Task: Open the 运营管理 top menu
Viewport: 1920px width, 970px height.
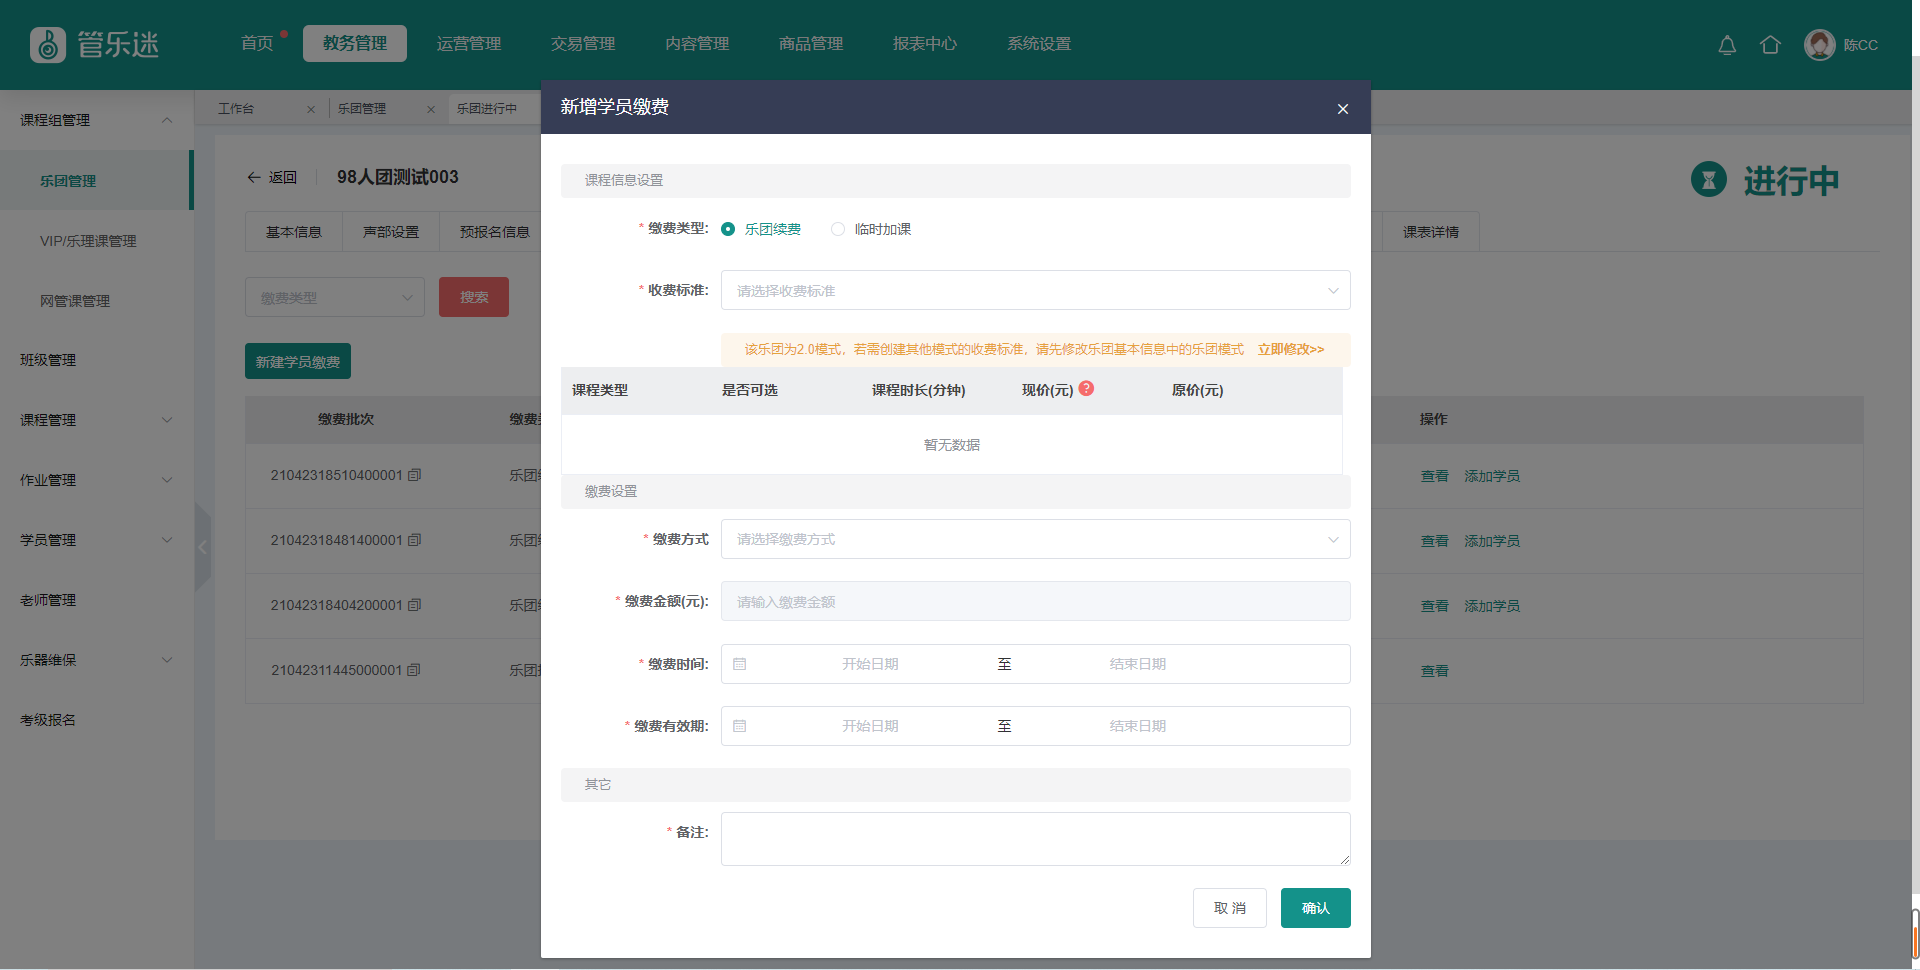Action: tap(469, 44)
